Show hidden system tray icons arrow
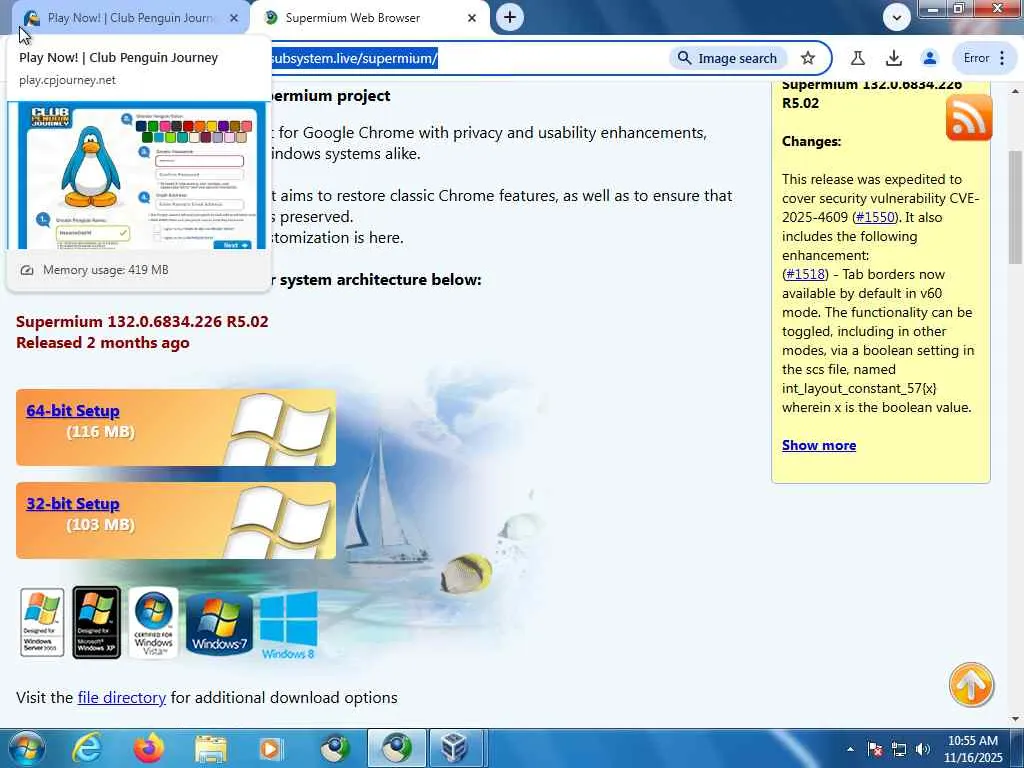The height and width of the screenshot is (768, 1024). (850, 749)
